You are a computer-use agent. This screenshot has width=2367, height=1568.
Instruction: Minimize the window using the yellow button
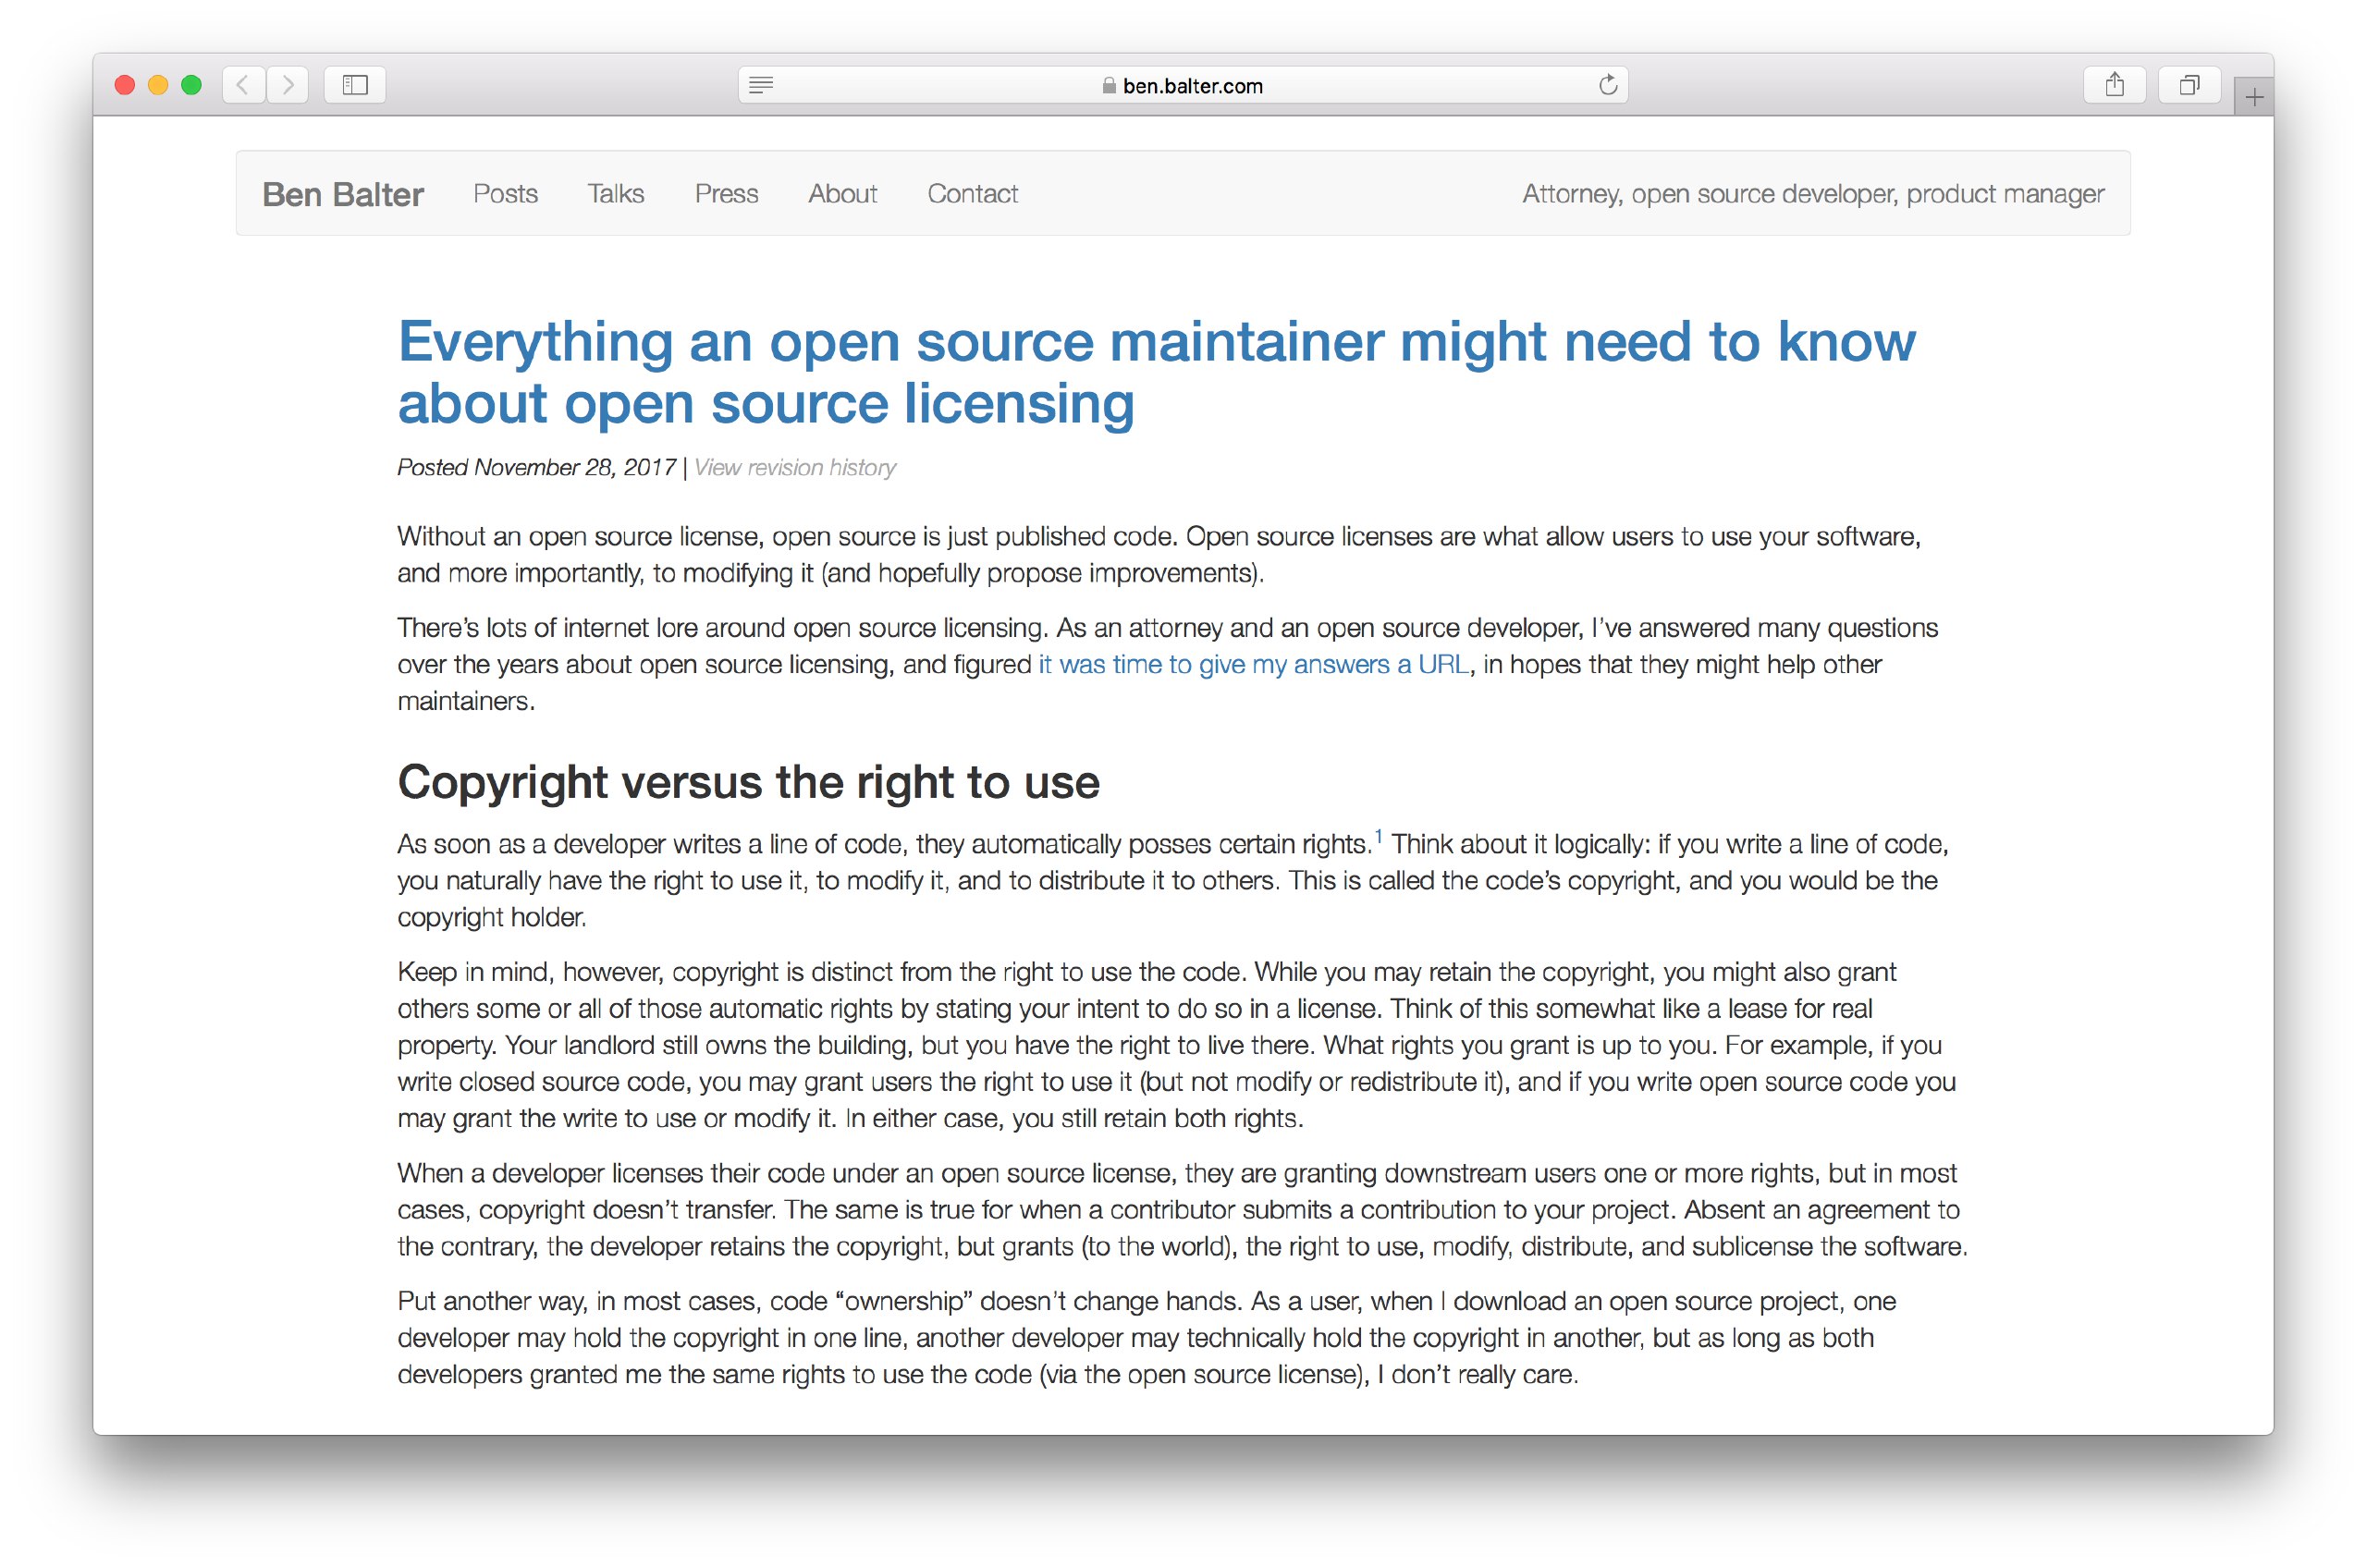tap(158, 85)
